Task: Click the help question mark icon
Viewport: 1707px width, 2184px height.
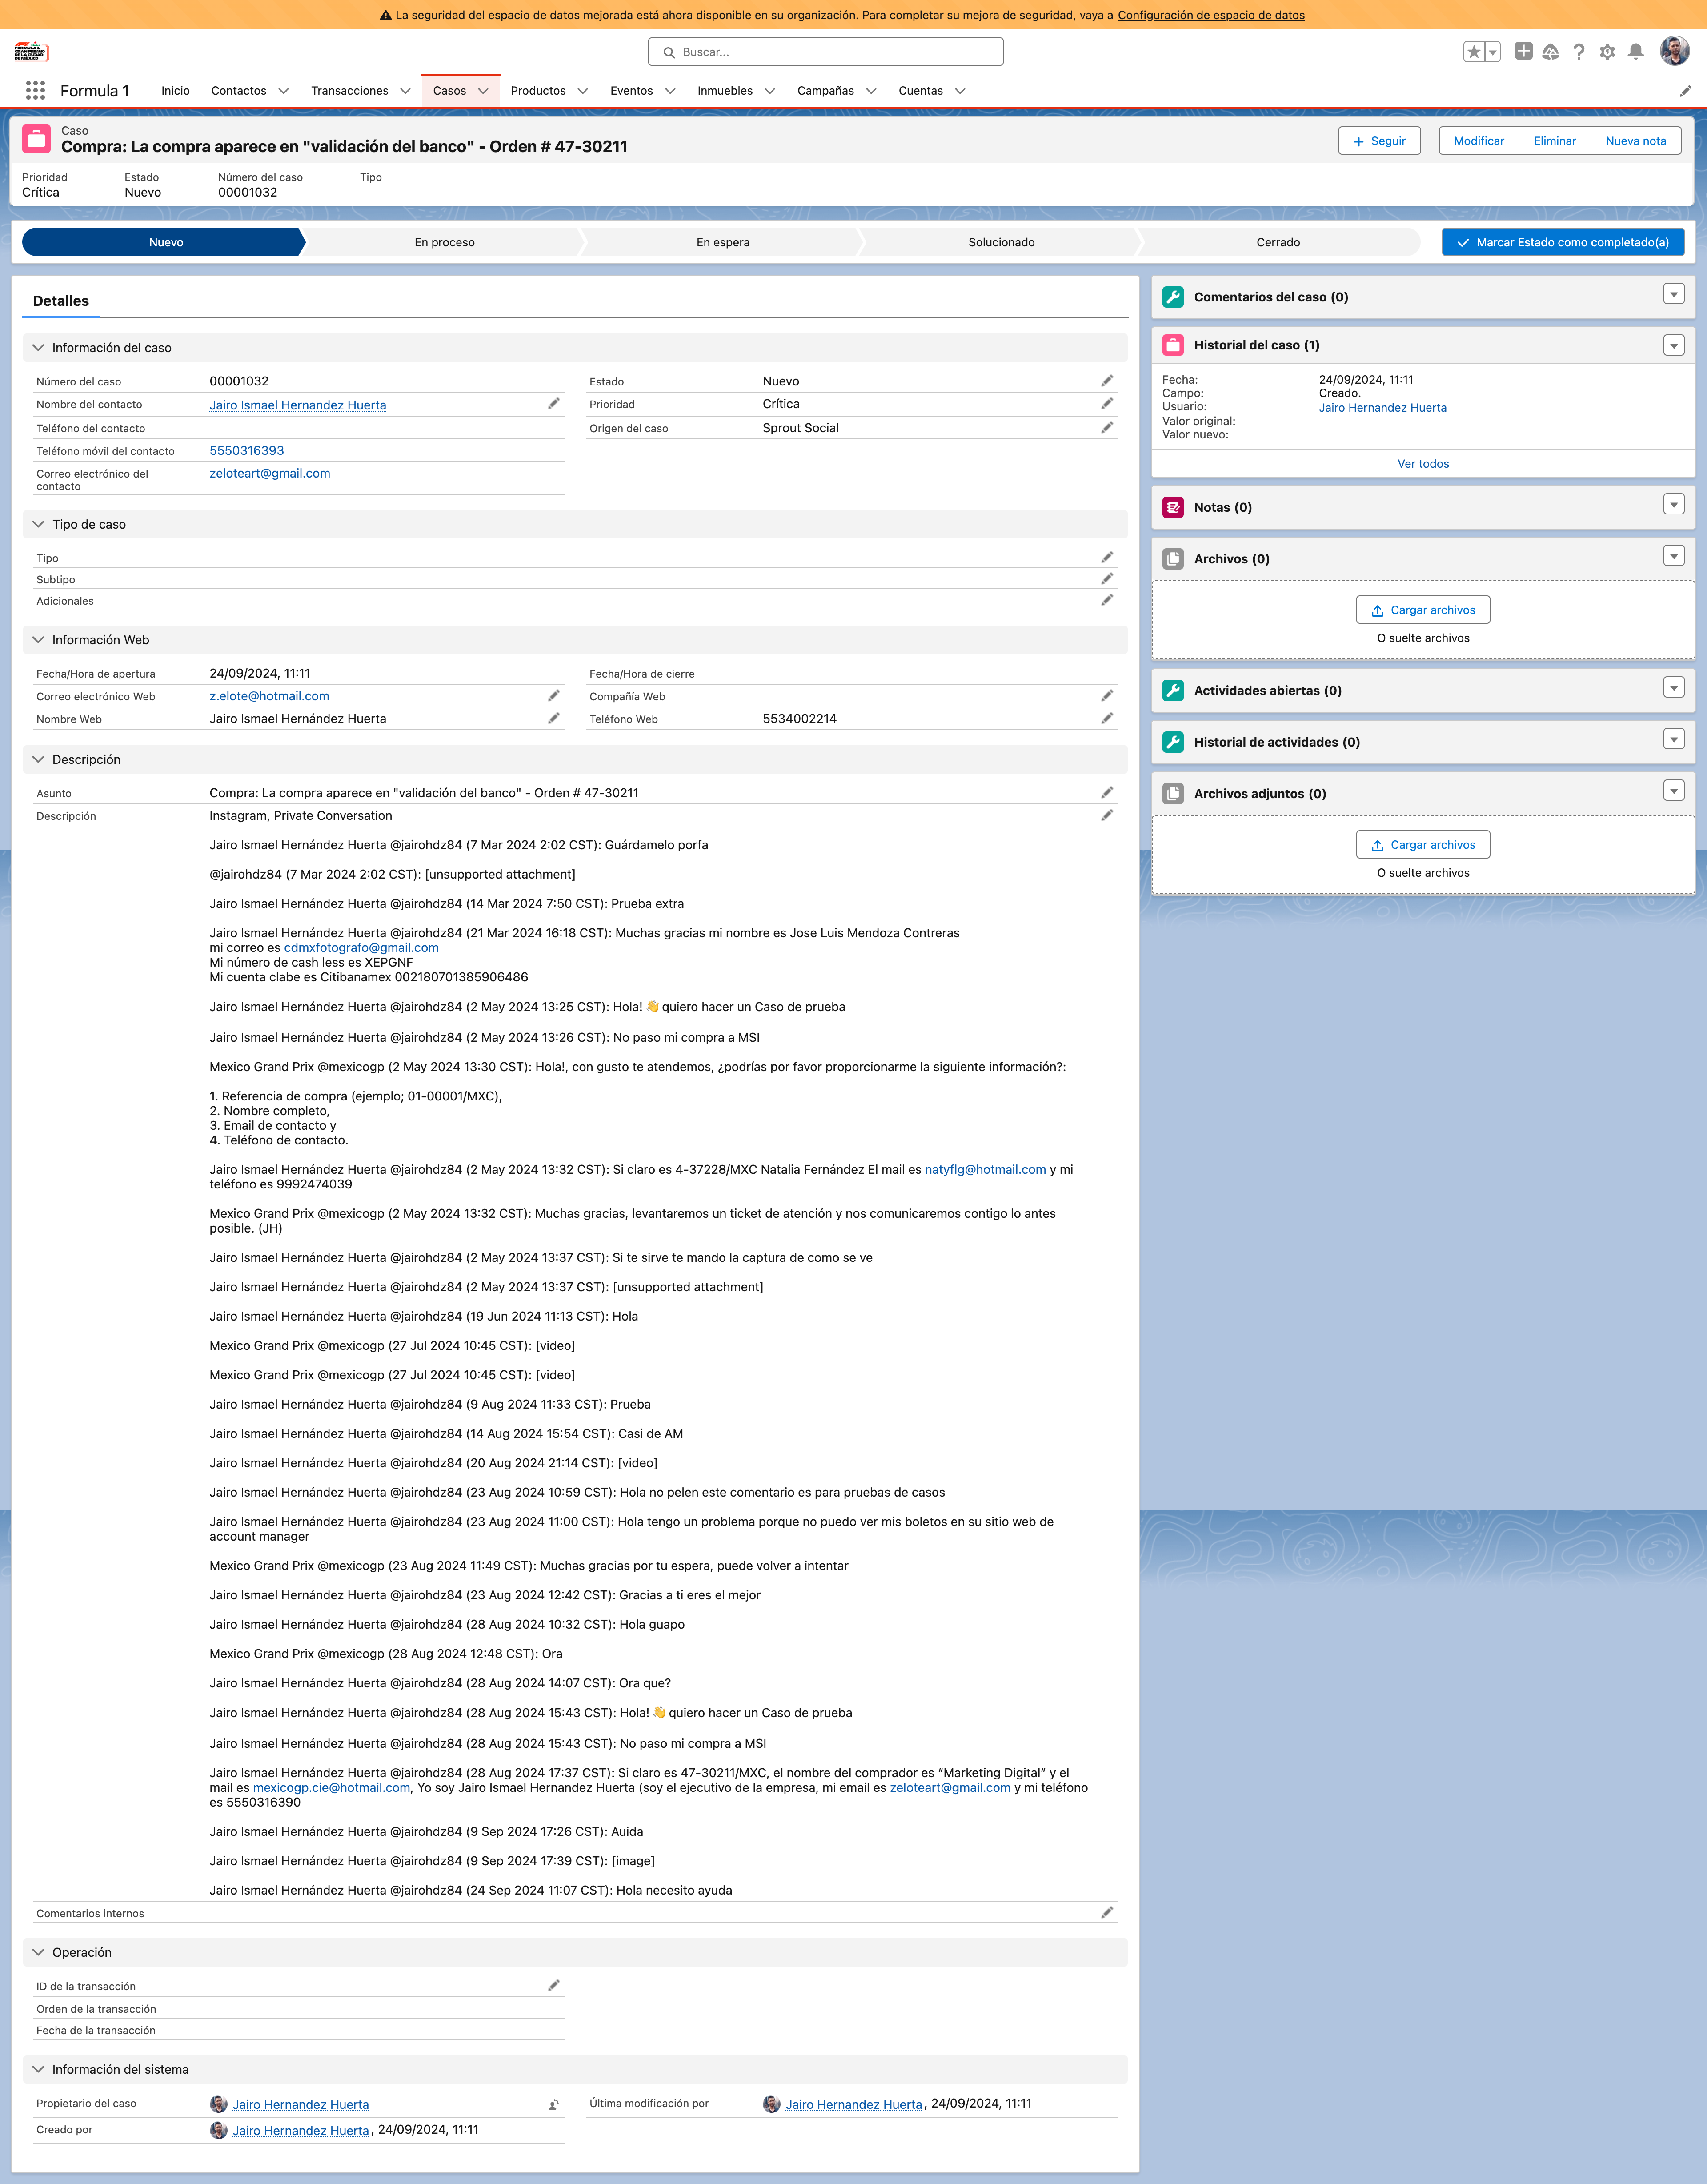Action: click(1579, 52)
